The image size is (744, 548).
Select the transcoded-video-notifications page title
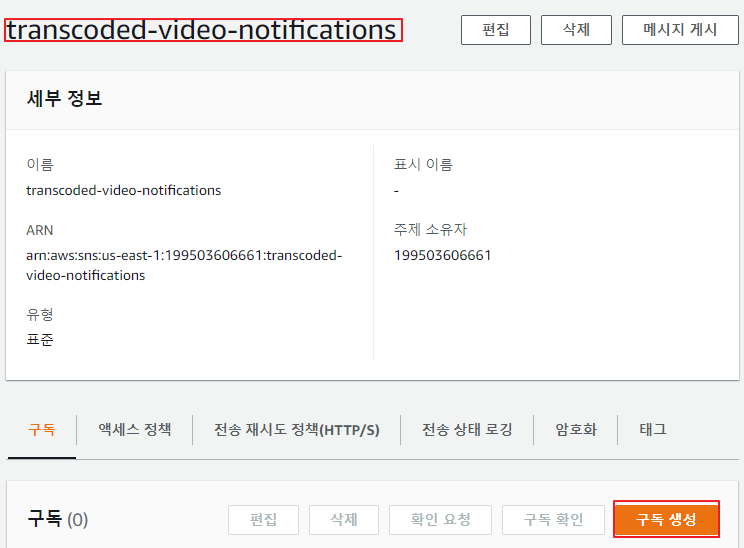click(x=202, y=30)
